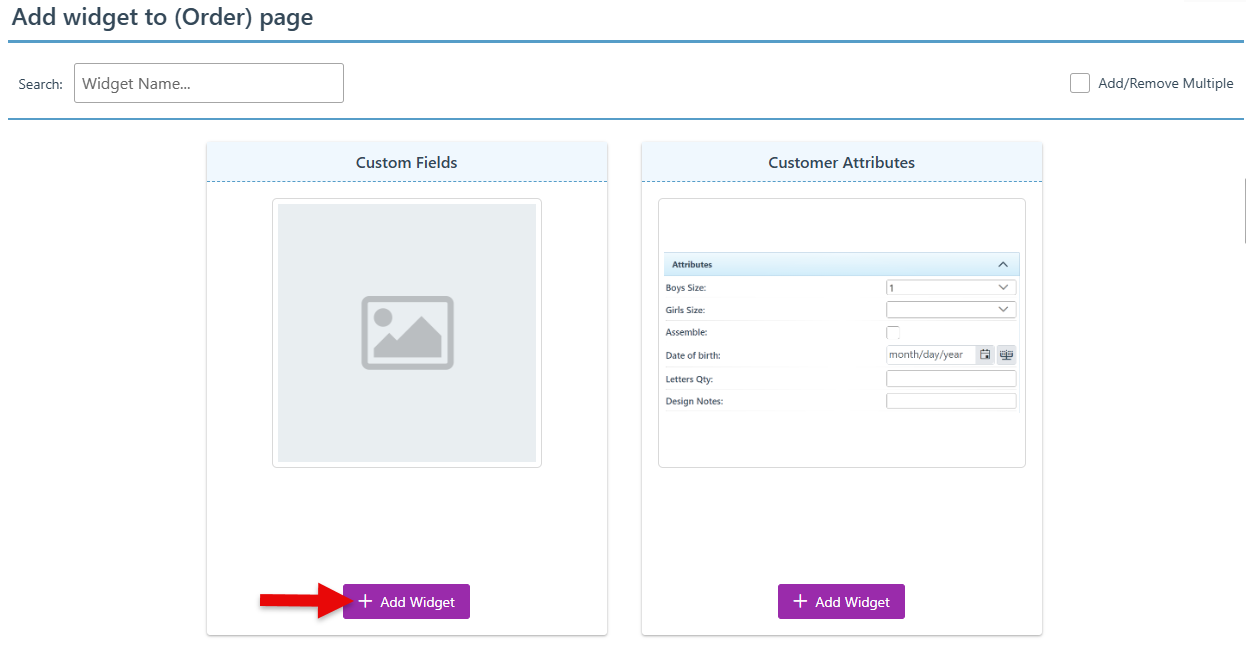The image size is (1246, 647).
Task: Click the 'Attributes' panel title text
Action: pos(692,265)
